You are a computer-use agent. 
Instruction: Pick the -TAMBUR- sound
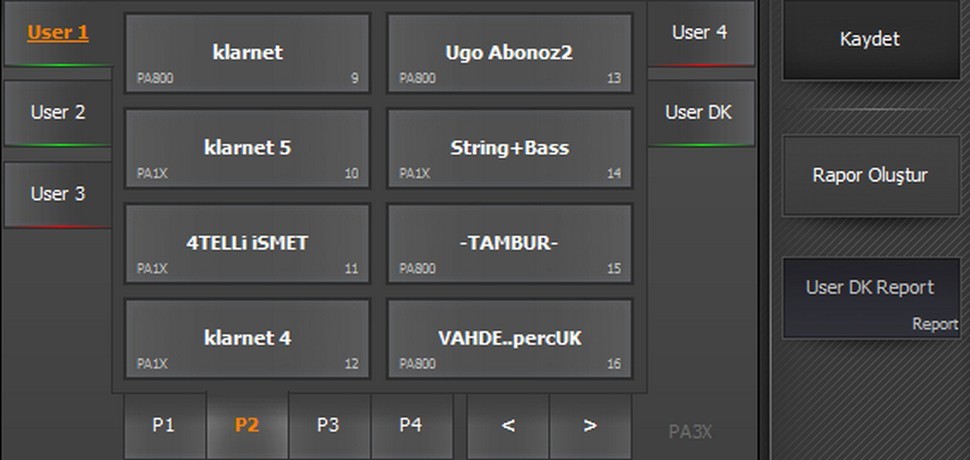click(509, 243)
